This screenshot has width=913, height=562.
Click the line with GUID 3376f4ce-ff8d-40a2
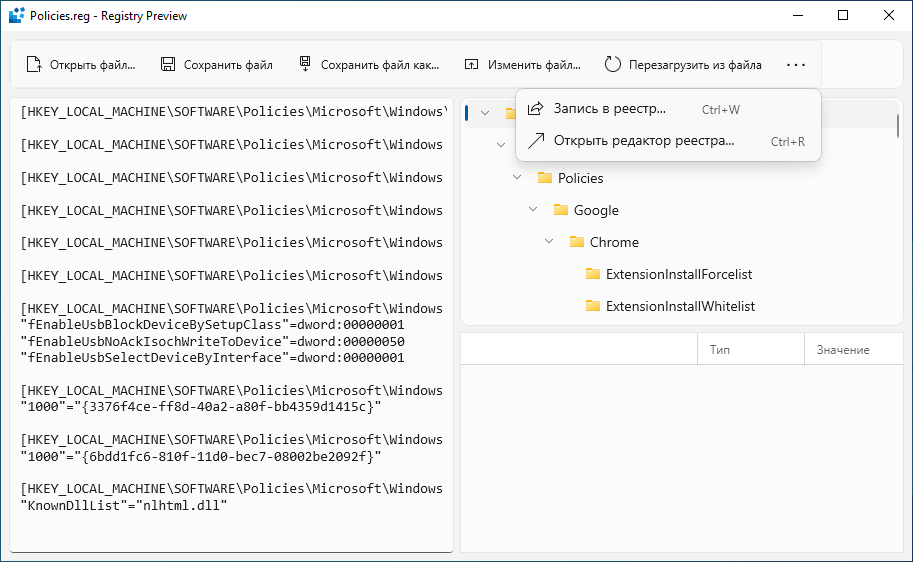pyautogui.click(x=201, y=407)
